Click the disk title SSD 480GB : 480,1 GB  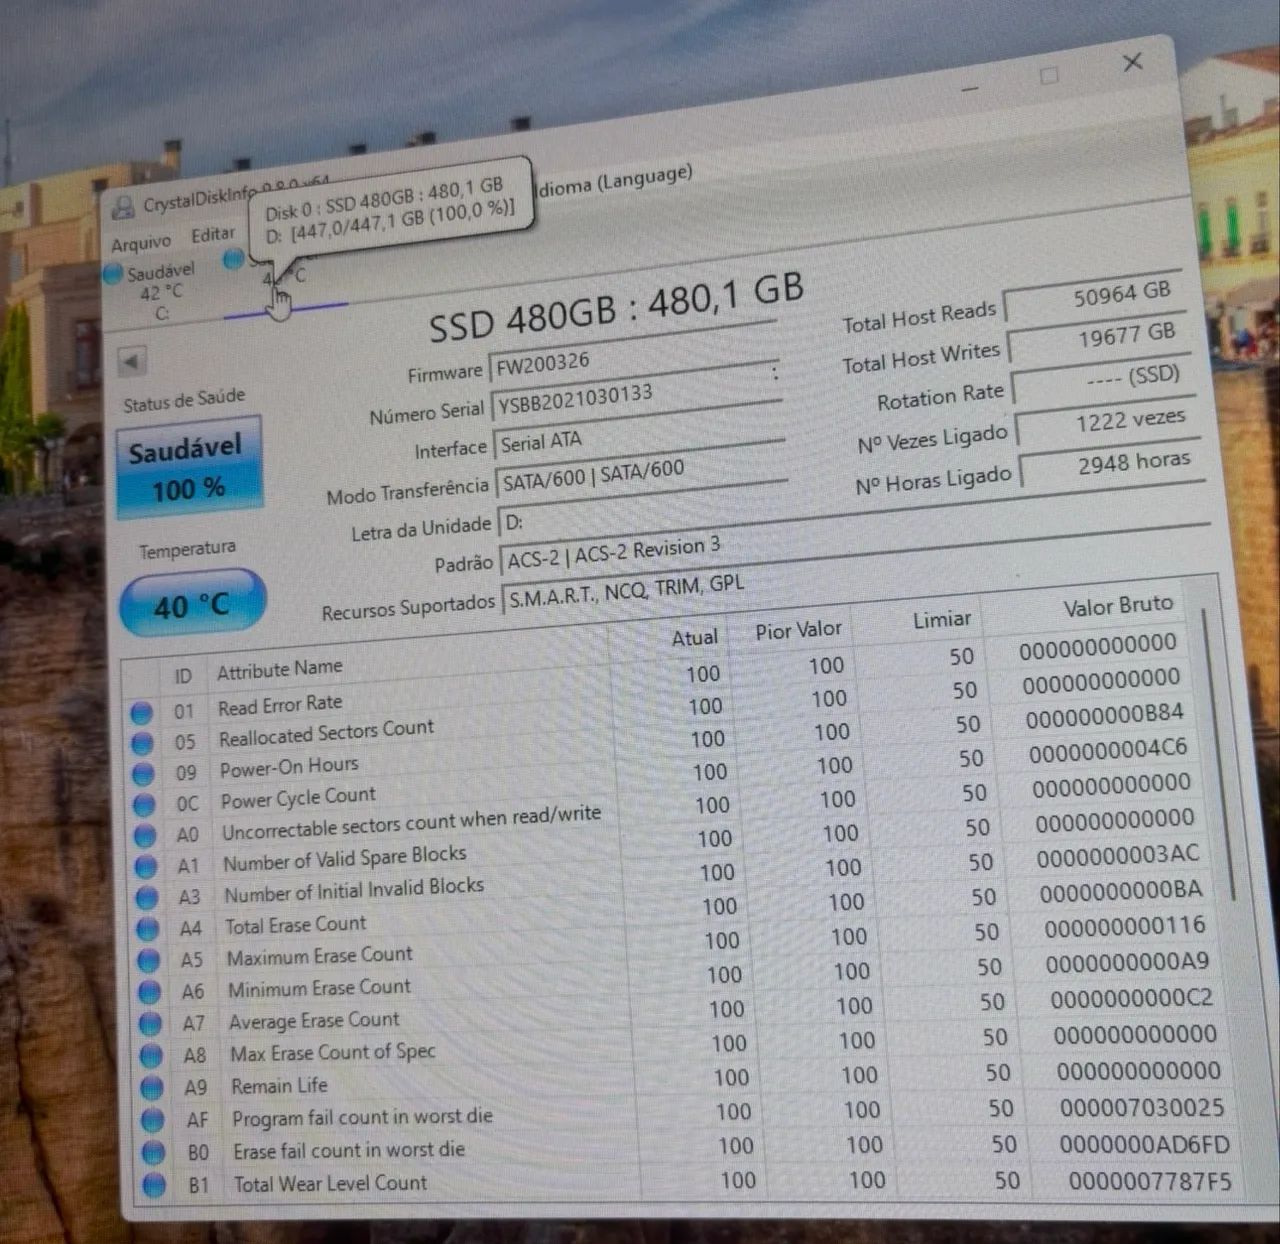point(616,305)
